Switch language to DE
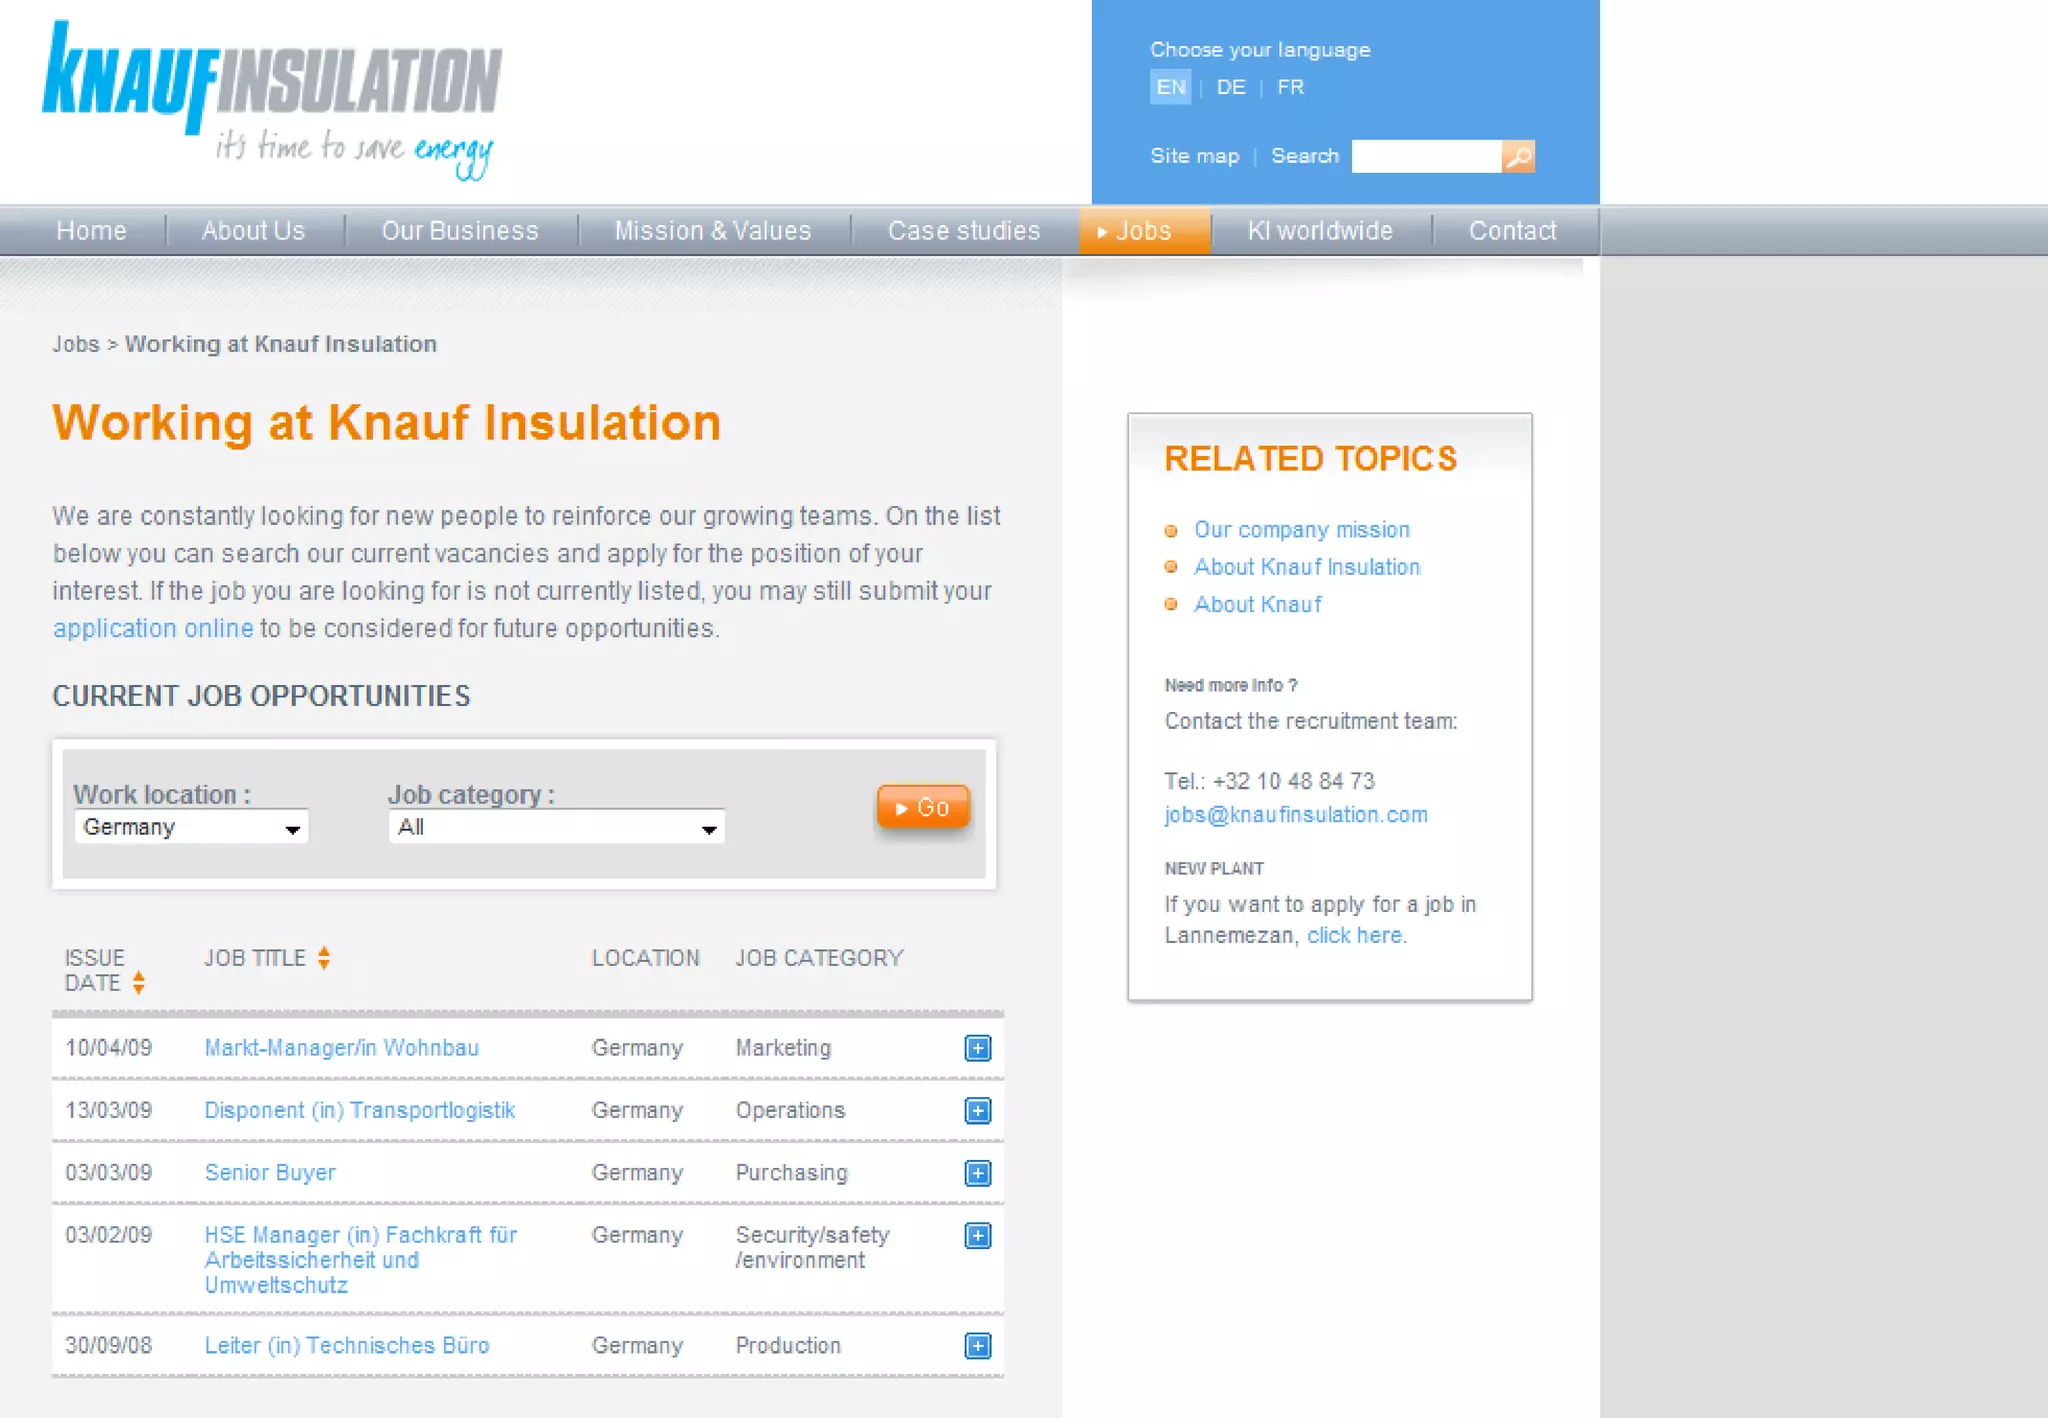This screenshot has height=1418, width=2048. pos(1231,87)
